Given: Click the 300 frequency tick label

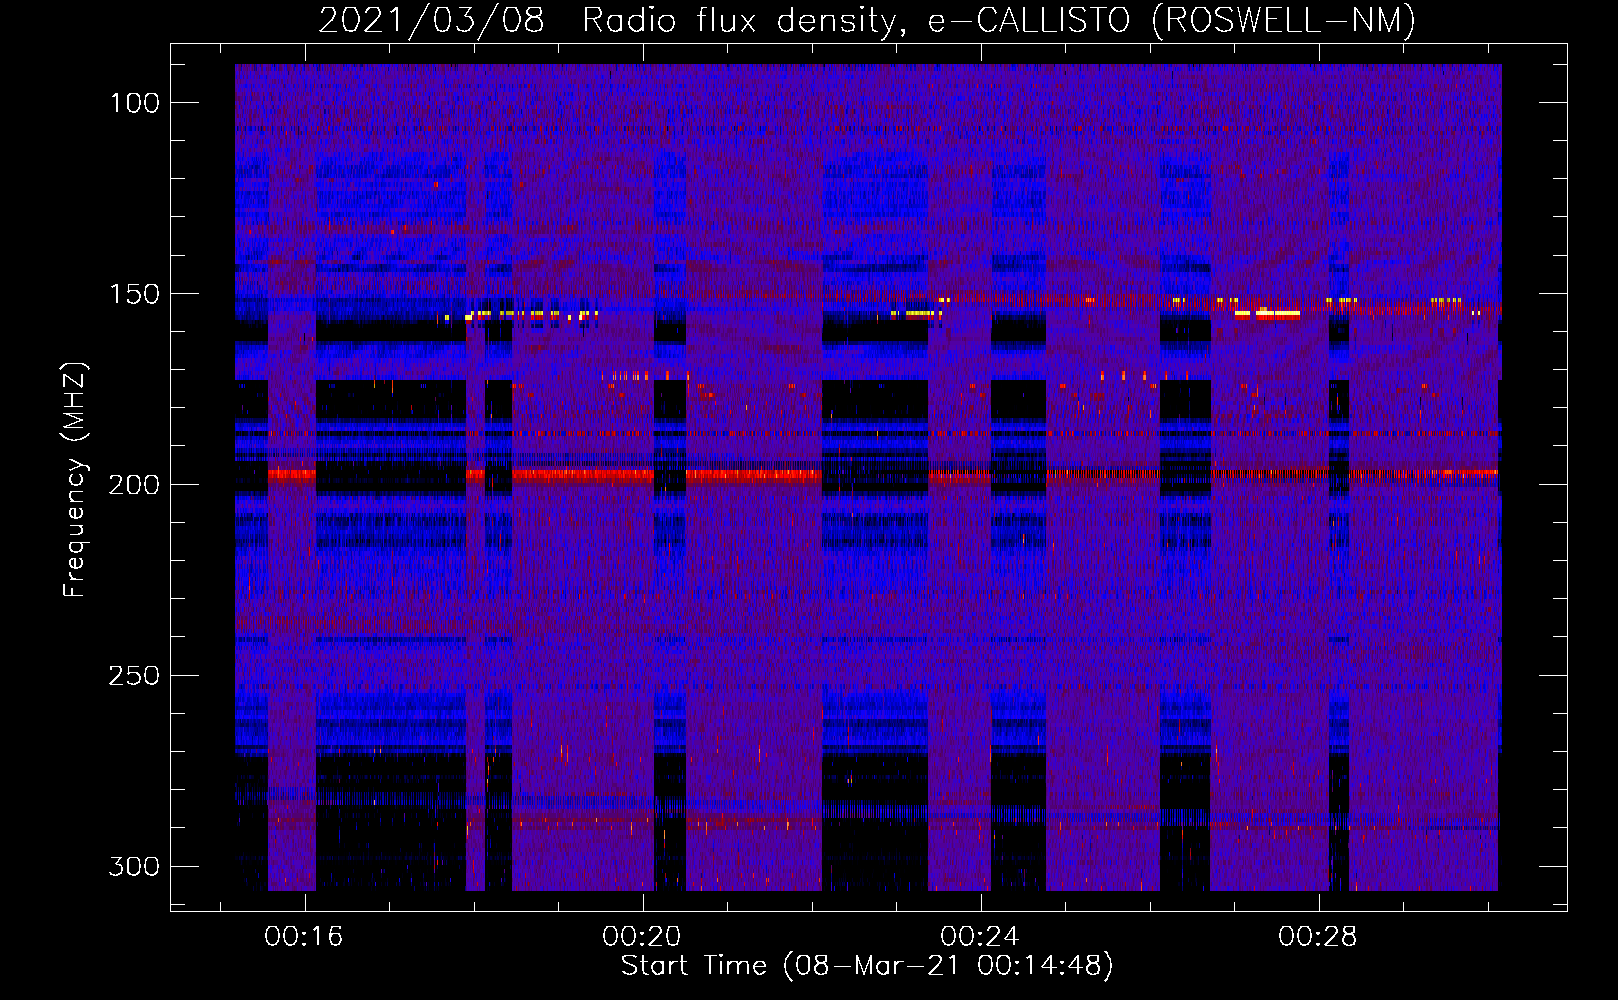Looking at the screenshot, I should [135, 866].
